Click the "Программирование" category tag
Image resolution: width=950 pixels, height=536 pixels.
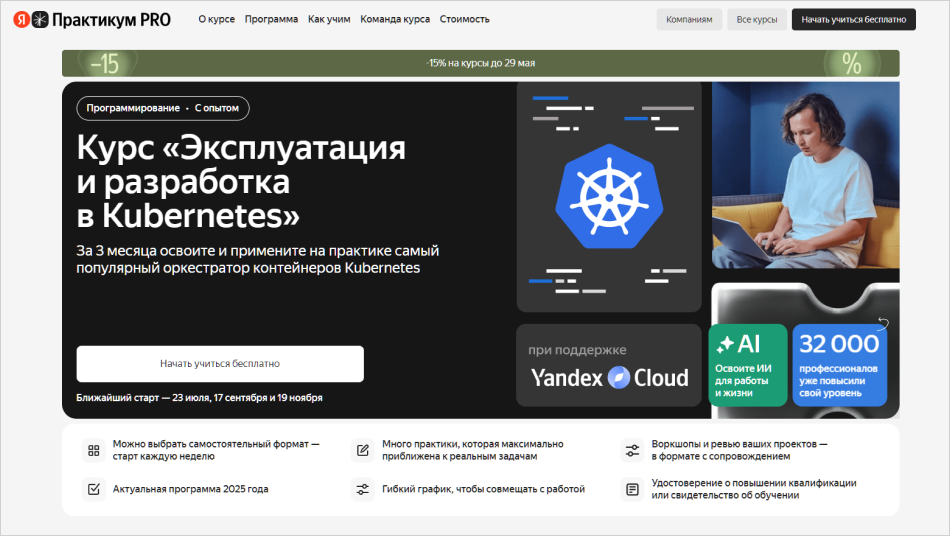[133, 108]
